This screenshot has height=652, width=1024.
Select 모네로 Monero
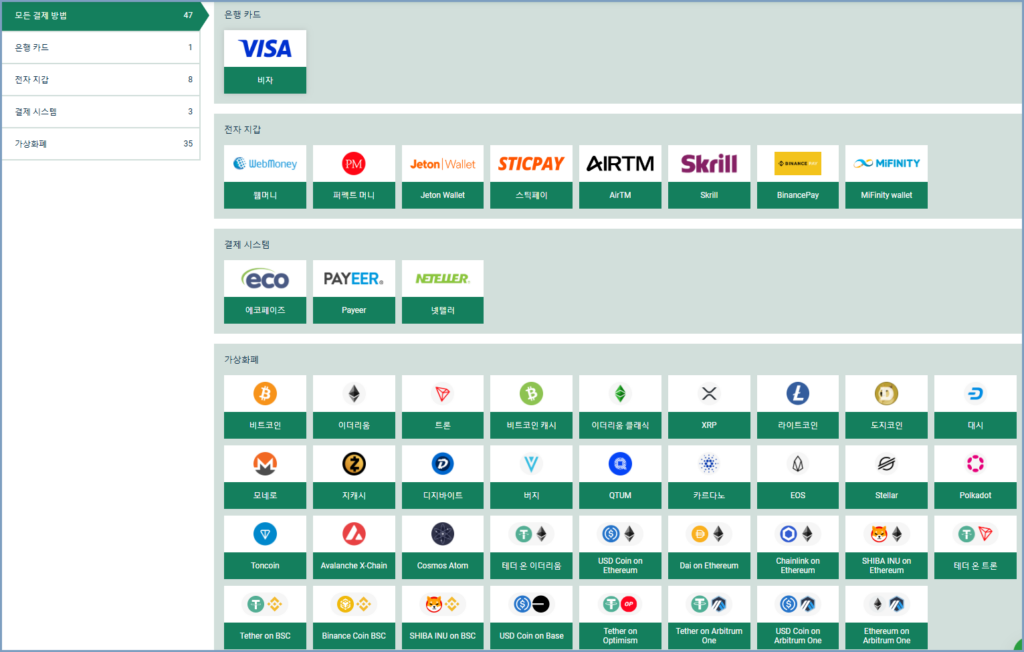tap(264, 477)
